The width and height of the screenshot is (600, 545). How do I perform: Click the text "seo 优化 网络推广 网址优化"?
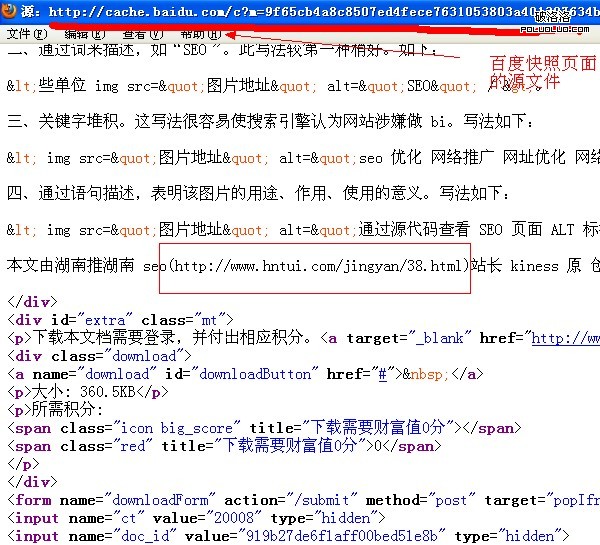[462, 157]
